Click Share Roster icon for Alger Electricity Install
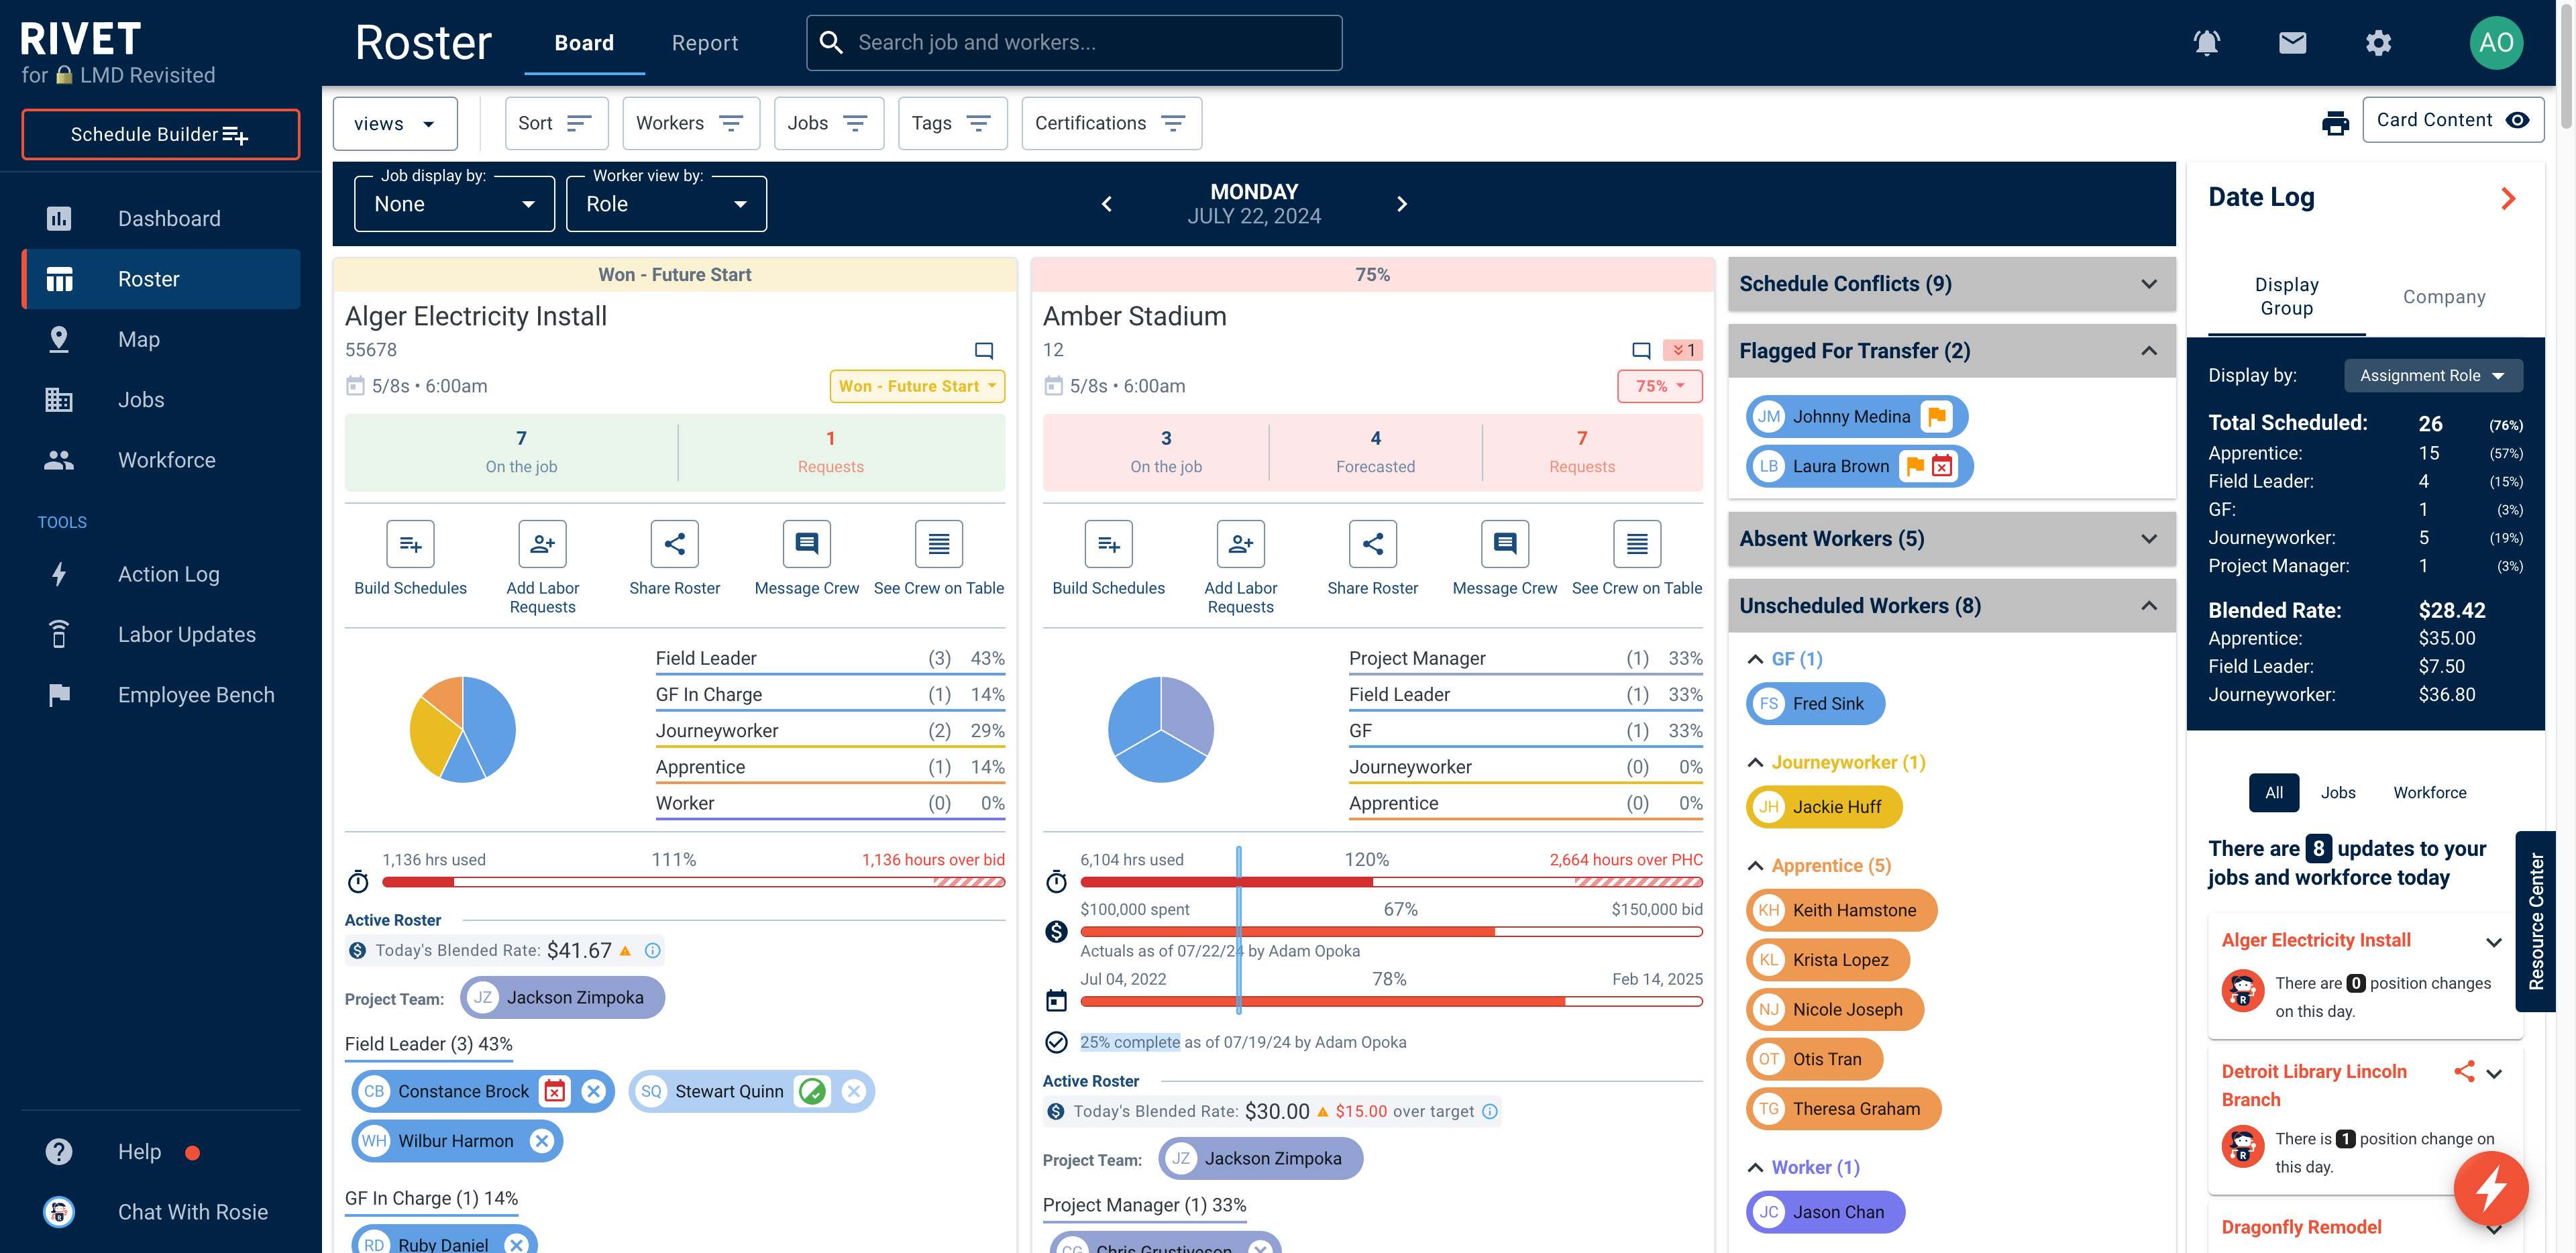The height and width of the screenshot is (1253, 2576). 674,544
